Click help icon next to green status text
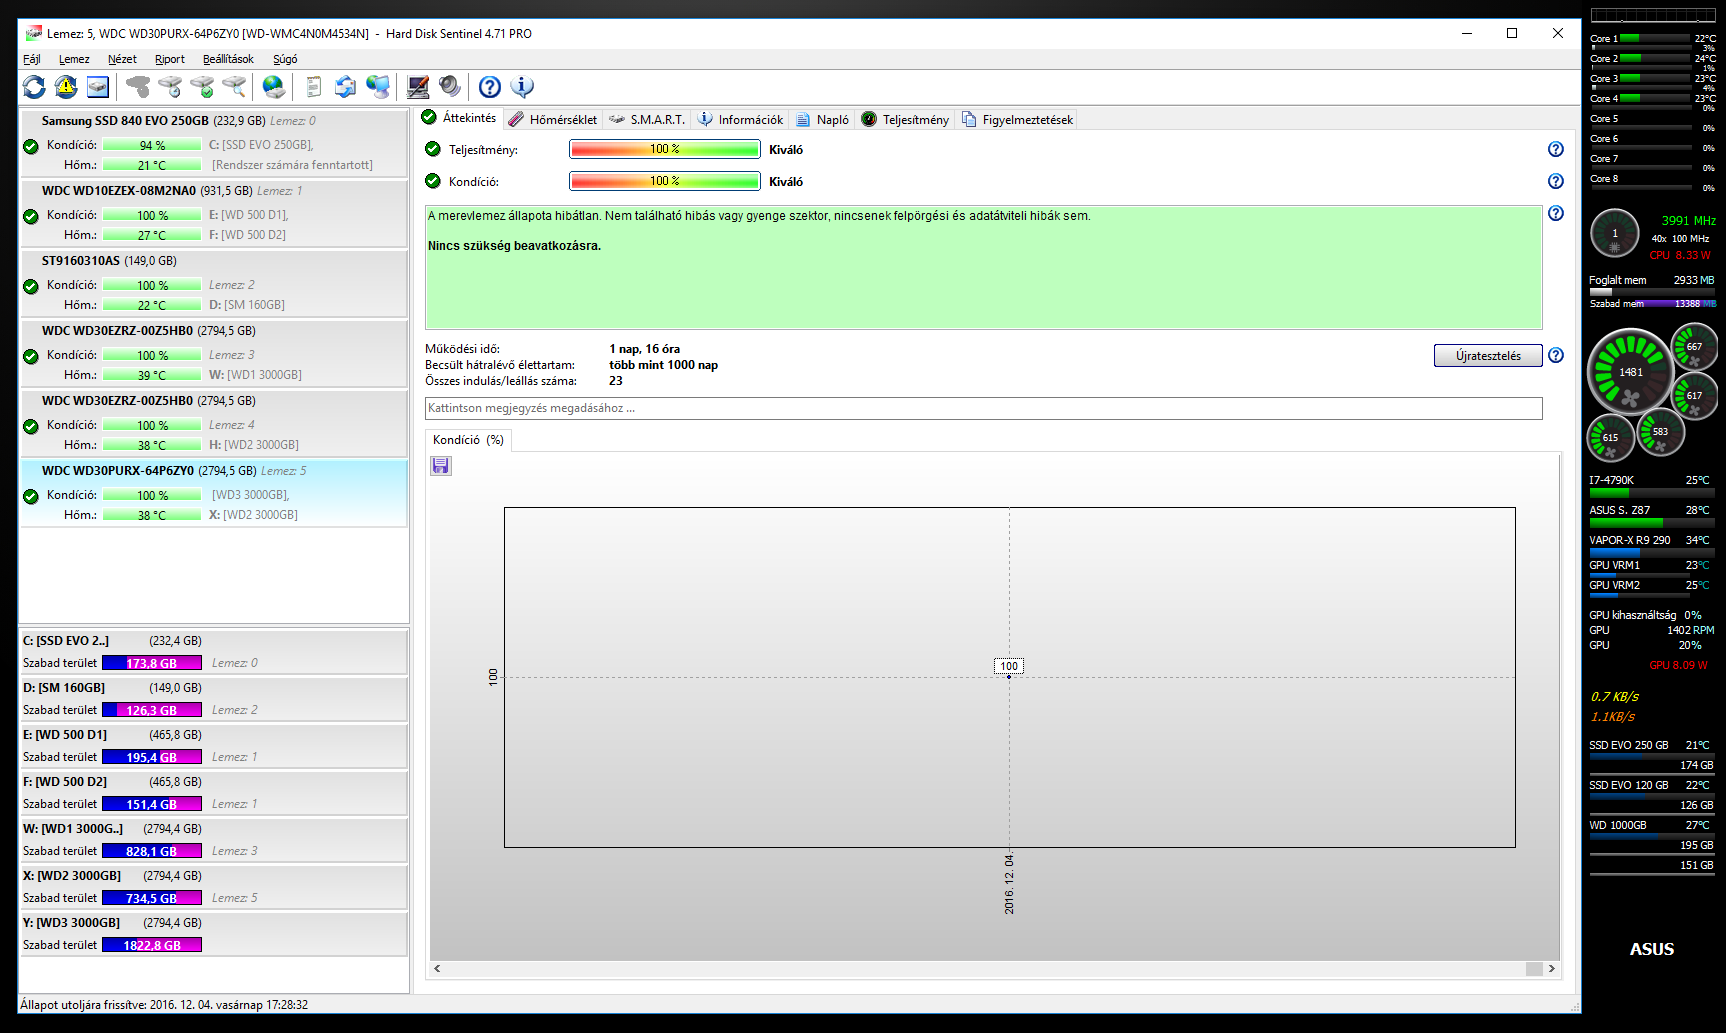 pyautogui.click(x=1556, y=213)
